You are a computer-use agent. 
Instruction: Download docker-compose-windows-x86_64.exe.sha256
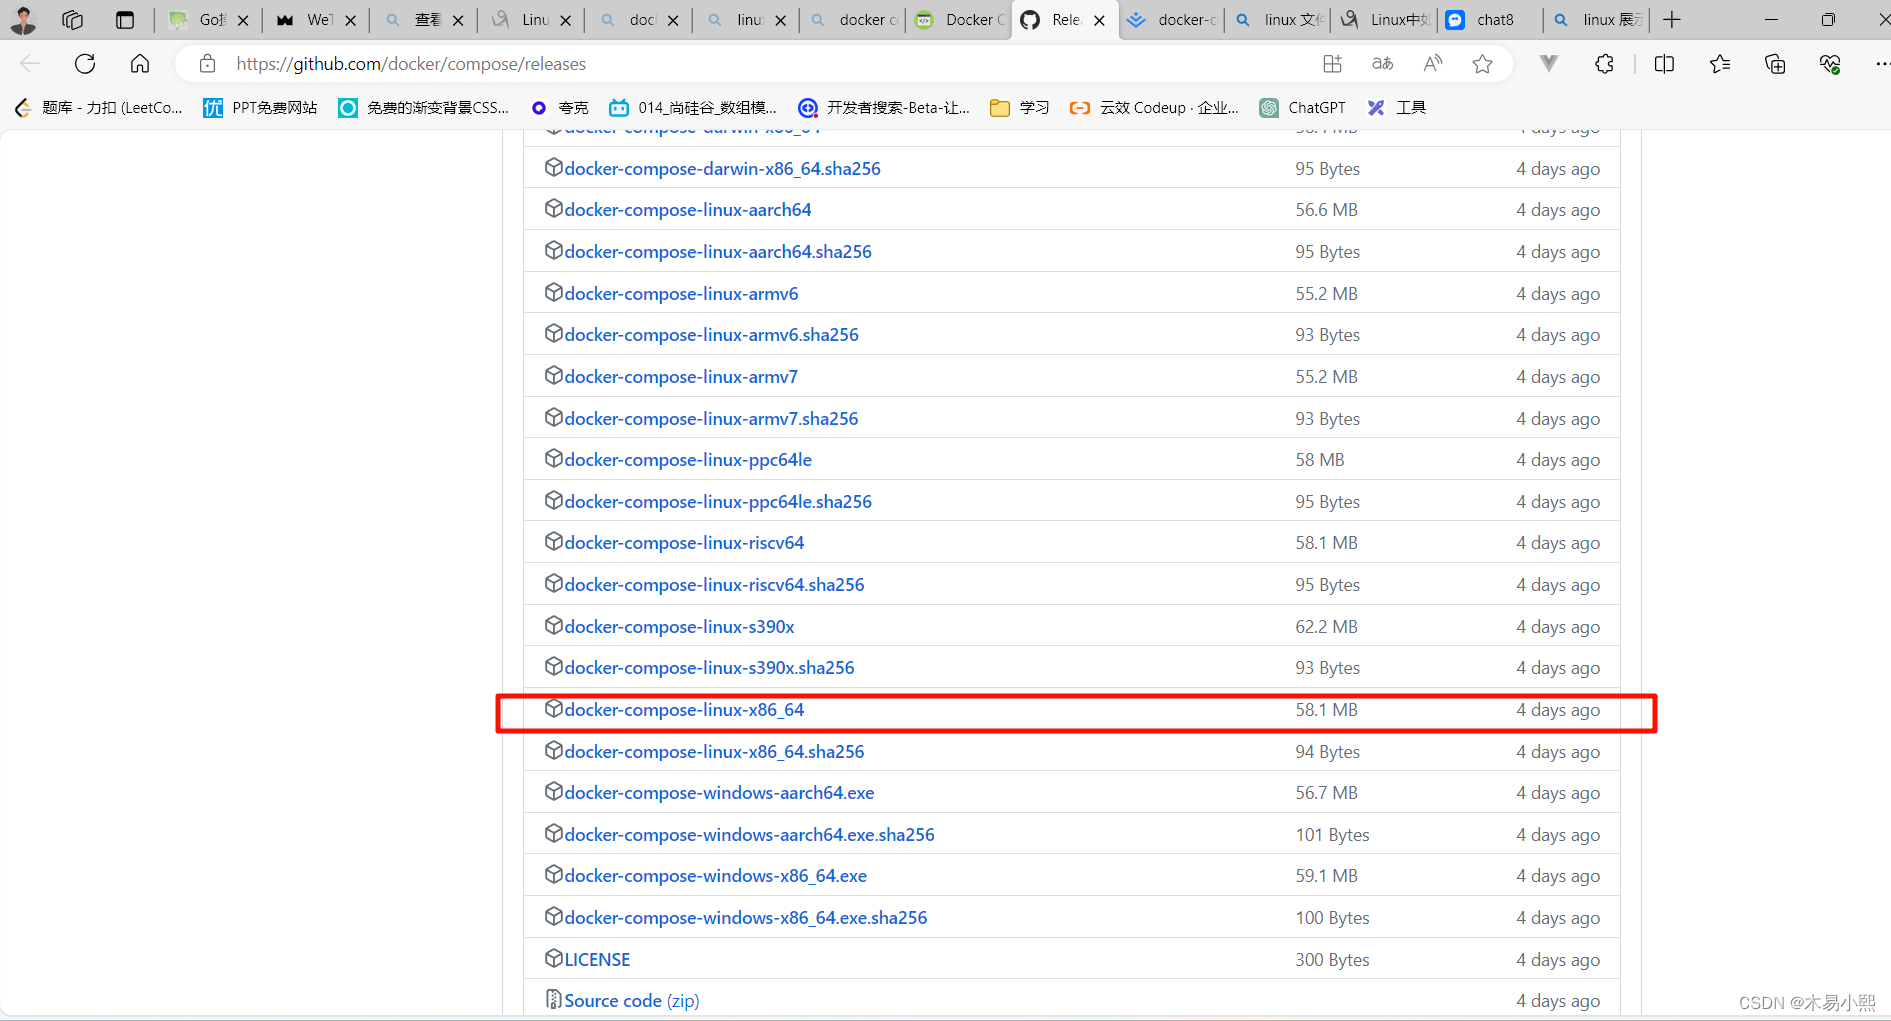tap(746, 918)
